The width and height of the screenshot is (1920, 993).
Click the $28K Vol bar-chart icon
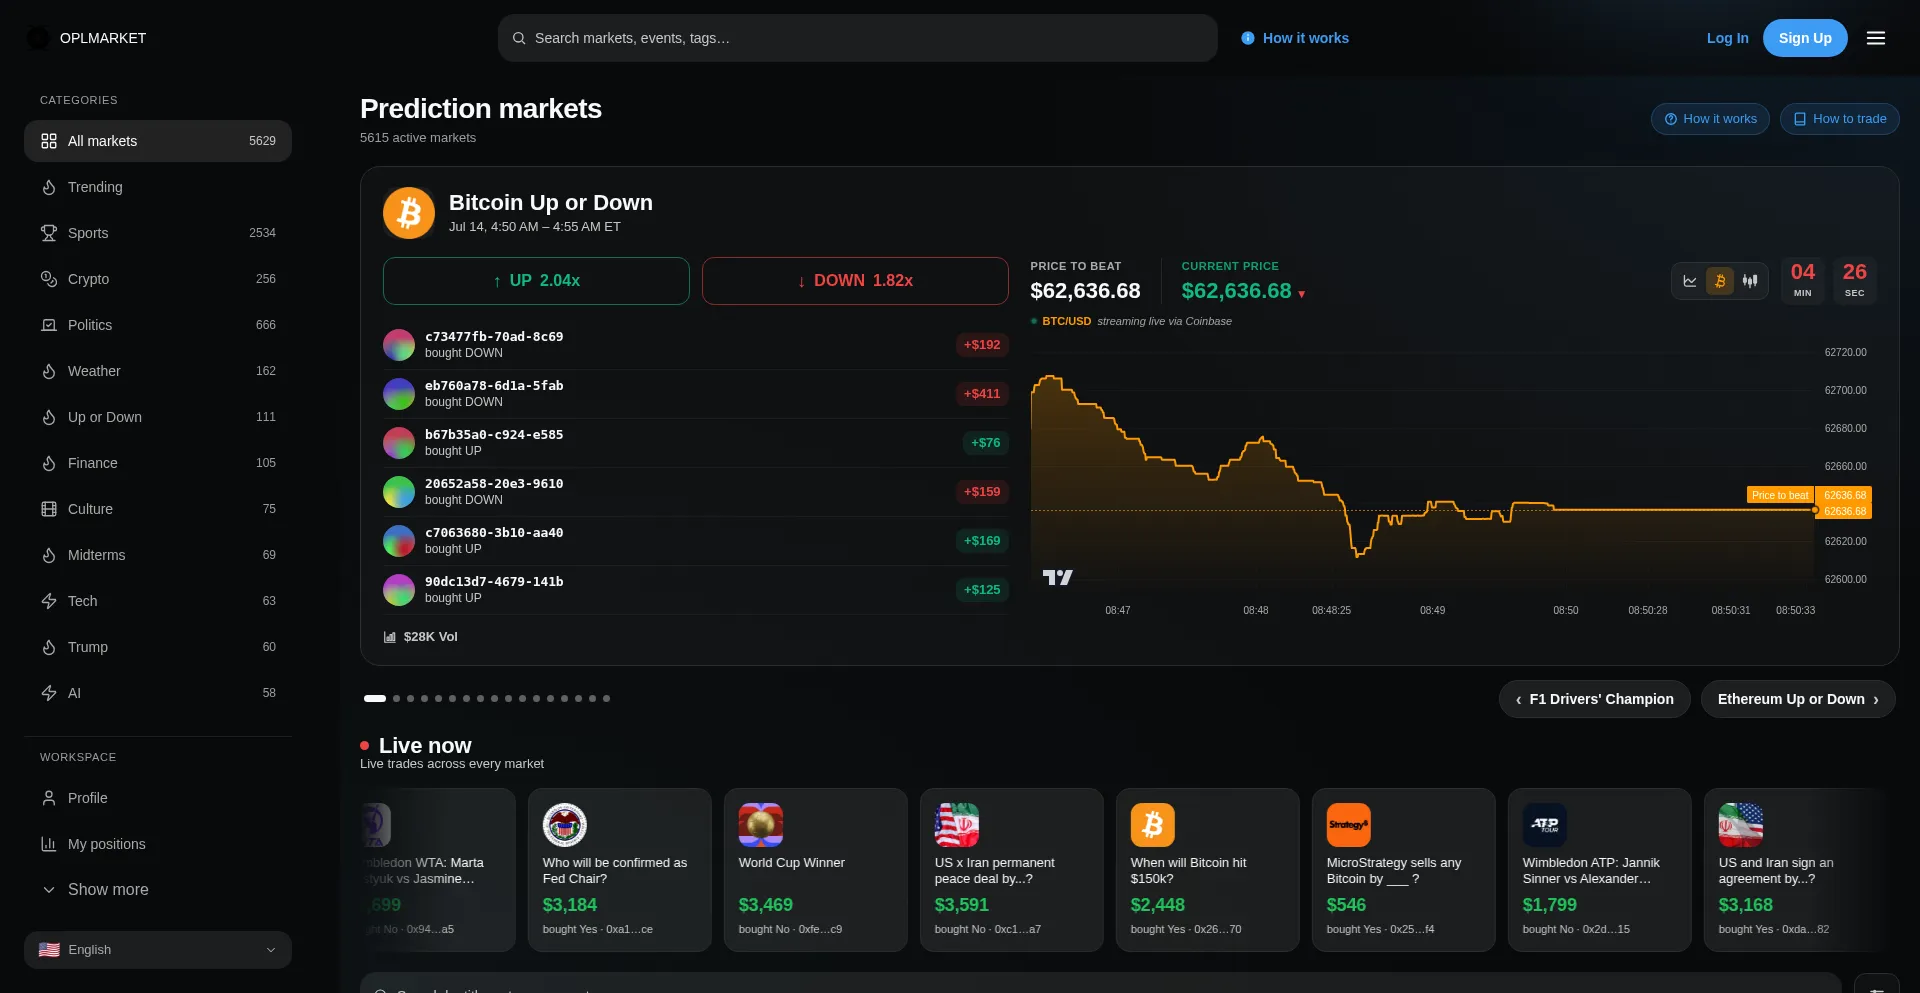point(390,637)
